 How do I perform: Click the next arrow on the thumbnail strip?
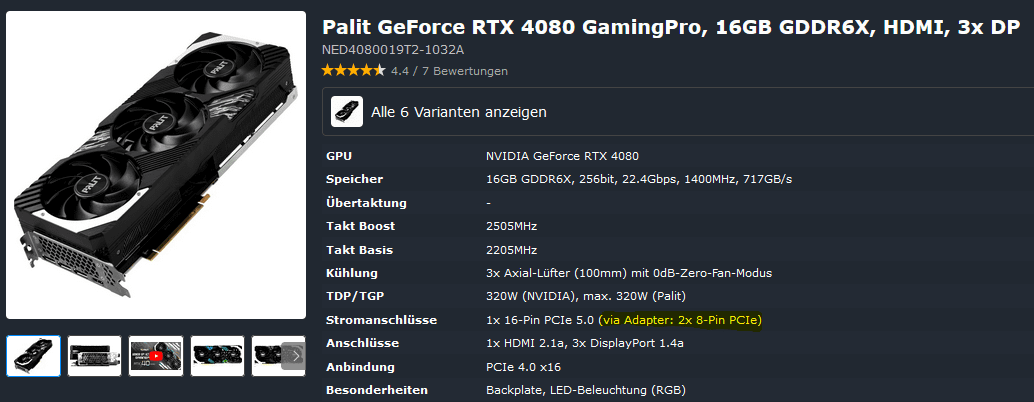coord(293,356)
